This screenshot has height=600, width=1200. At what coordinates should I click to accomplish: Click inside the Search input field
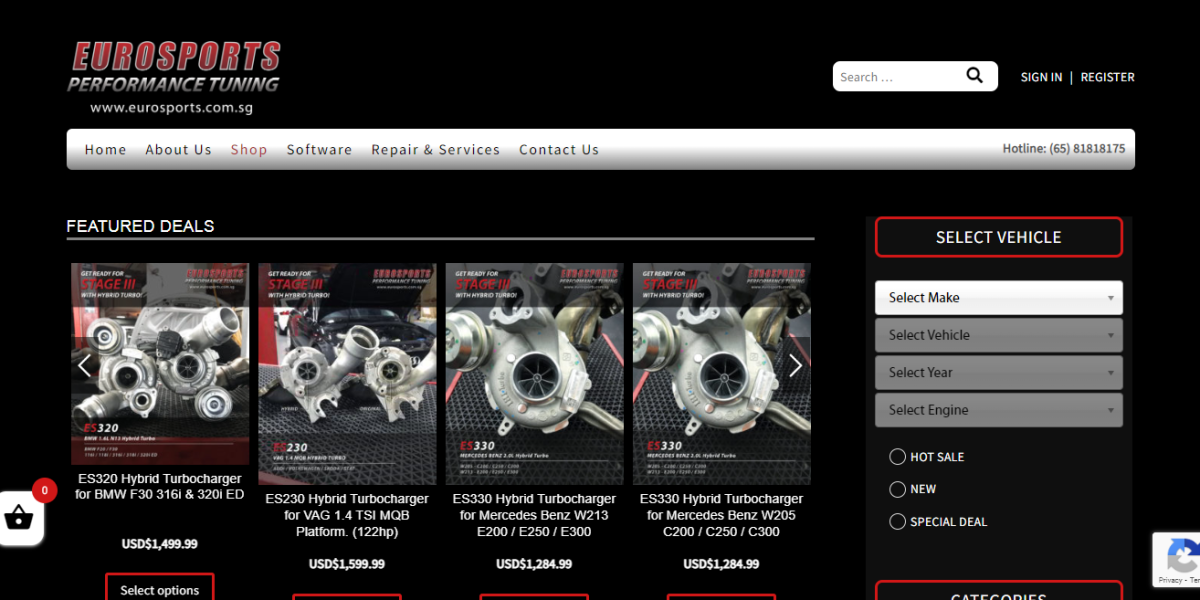(895, 77)
